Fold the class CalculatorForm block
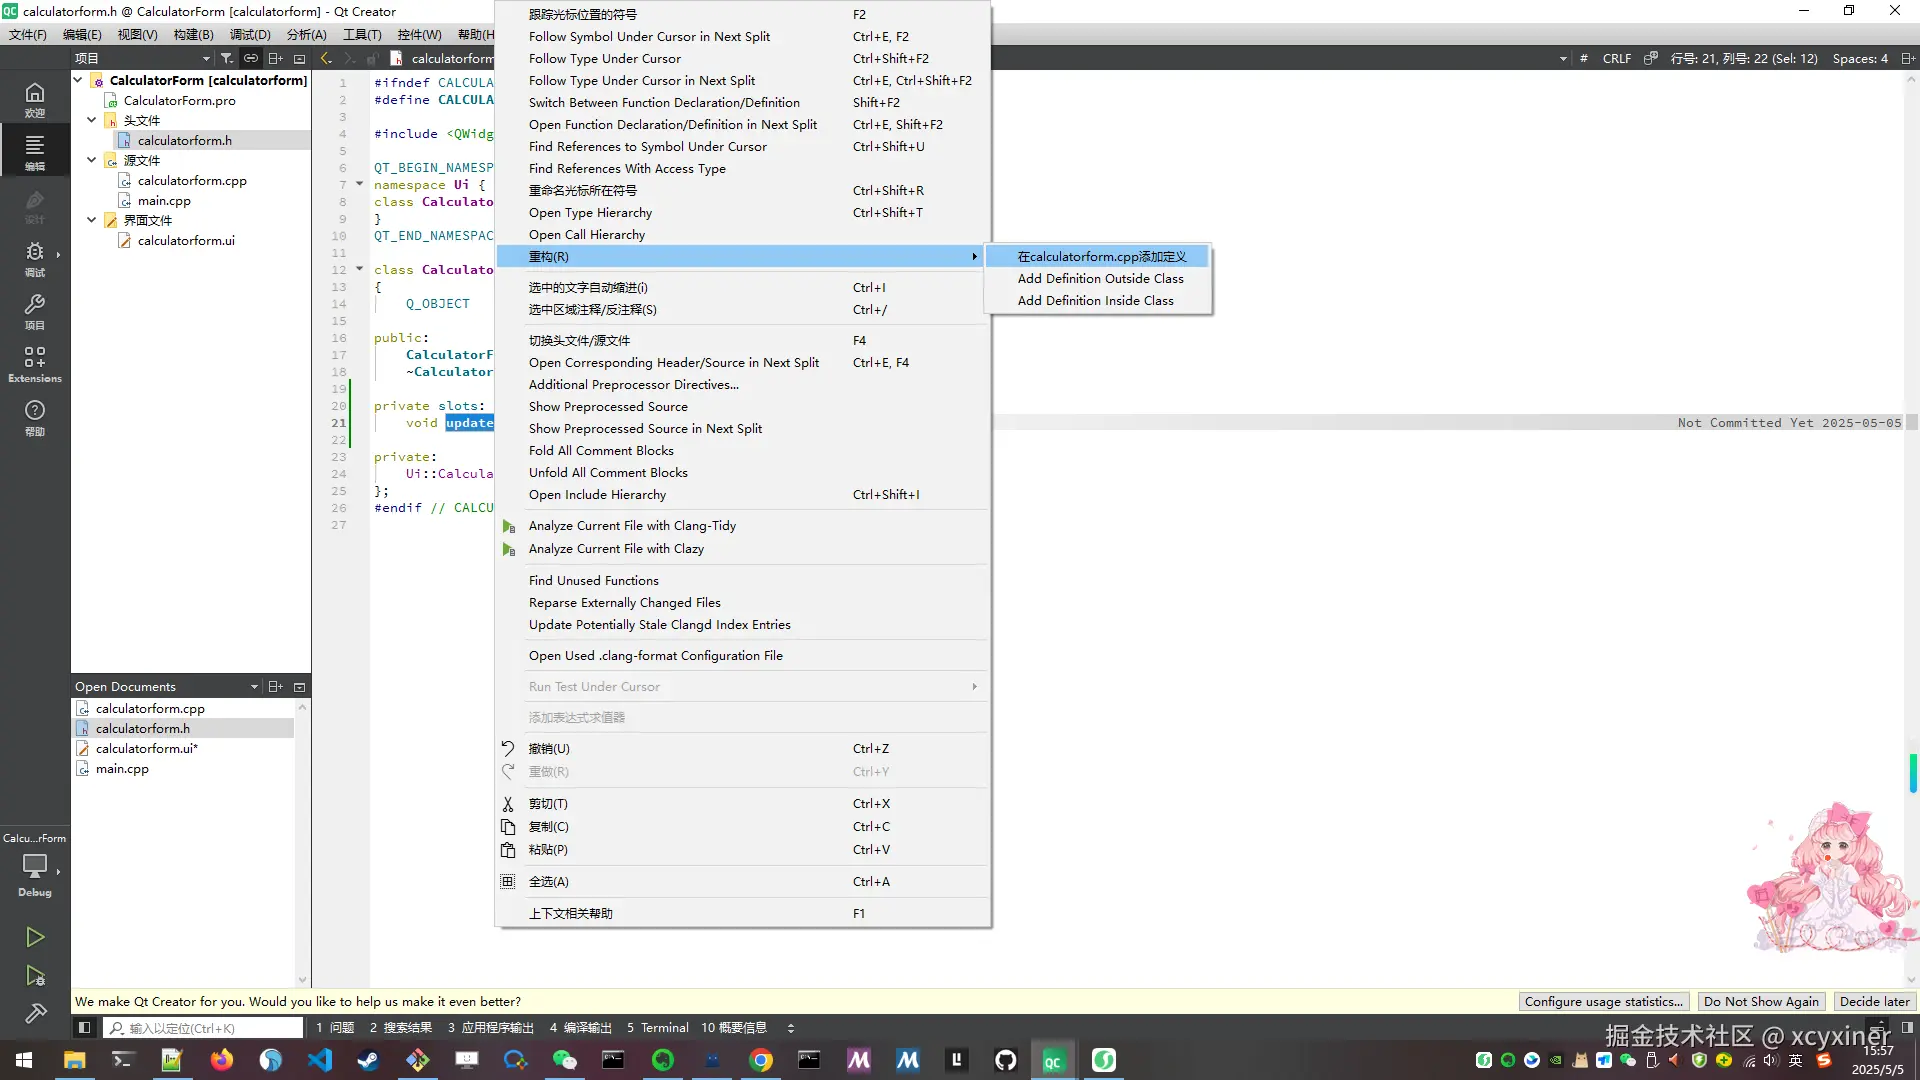The image size is (1920, 1080). point(359,269)
